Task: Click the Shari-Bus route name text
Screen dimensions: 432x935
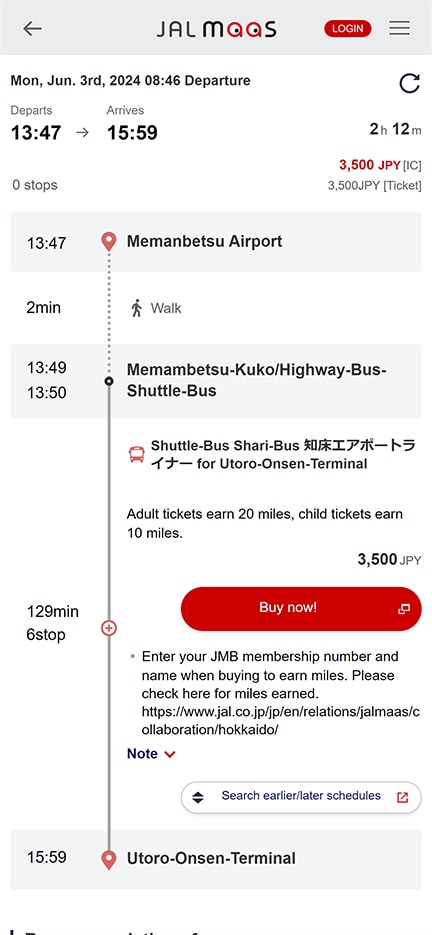Action: click(283, 454)
